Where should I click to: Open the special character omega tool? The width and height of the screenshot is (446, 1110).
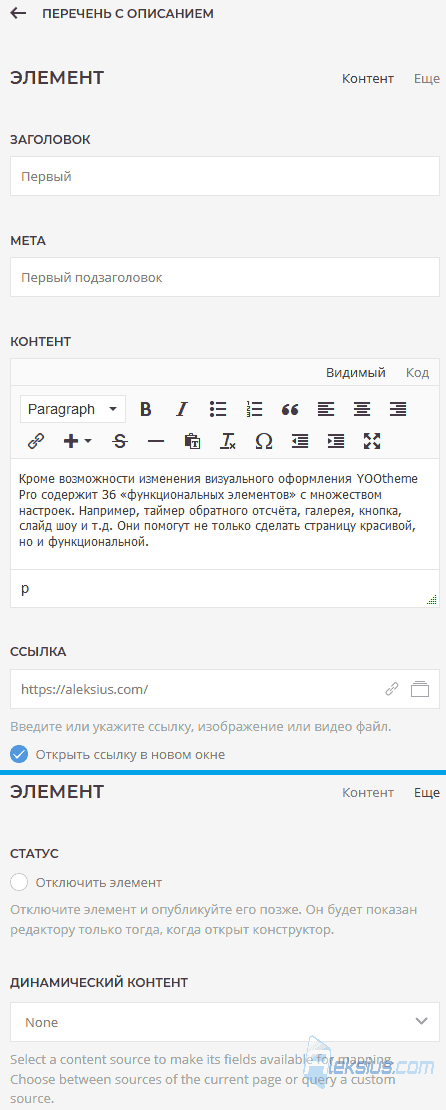pos(264,441)
